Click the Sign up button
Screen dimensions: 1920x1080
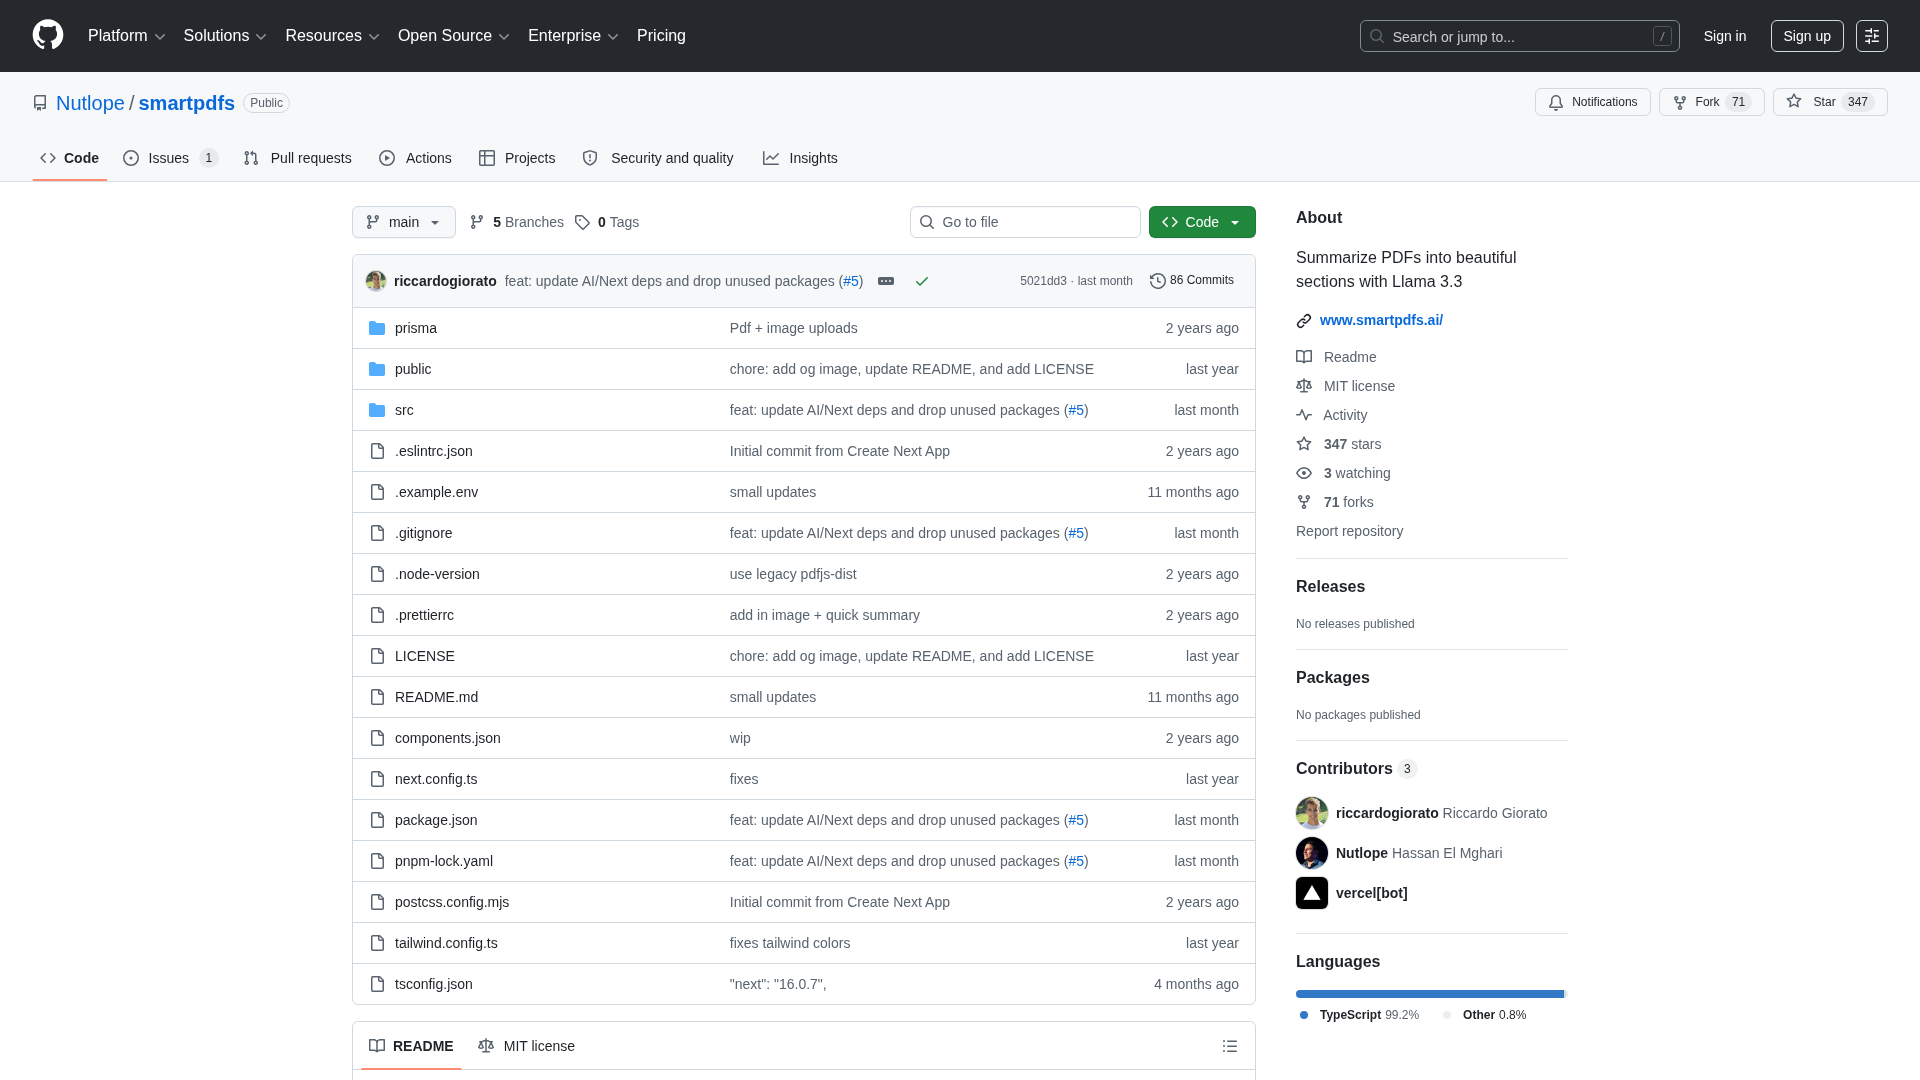(1806, 36)
